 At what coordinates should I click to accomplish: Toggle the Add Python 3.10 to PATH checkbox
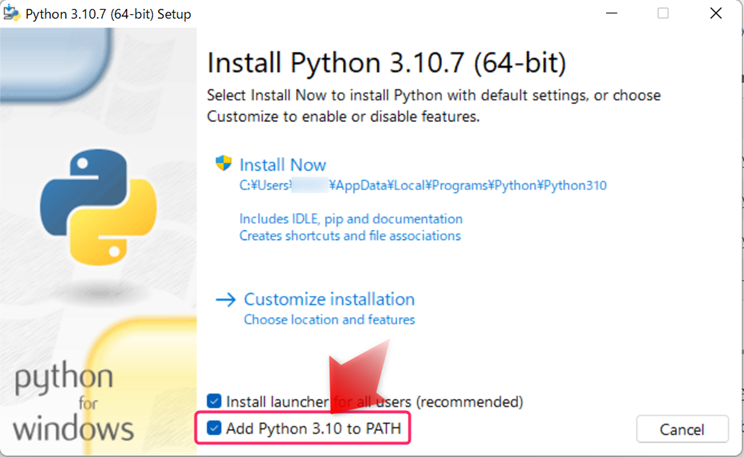214,429
